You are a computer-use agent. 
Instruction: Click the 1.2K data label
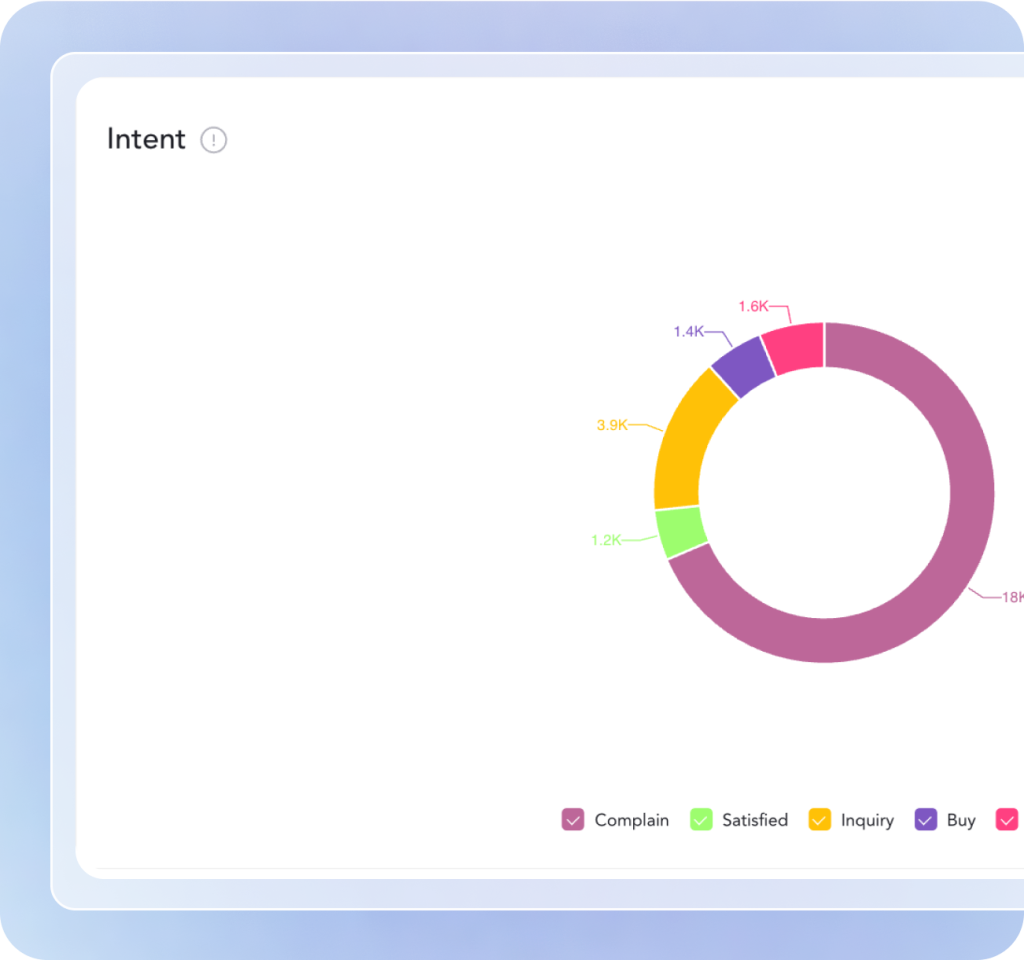pos(606,540)
